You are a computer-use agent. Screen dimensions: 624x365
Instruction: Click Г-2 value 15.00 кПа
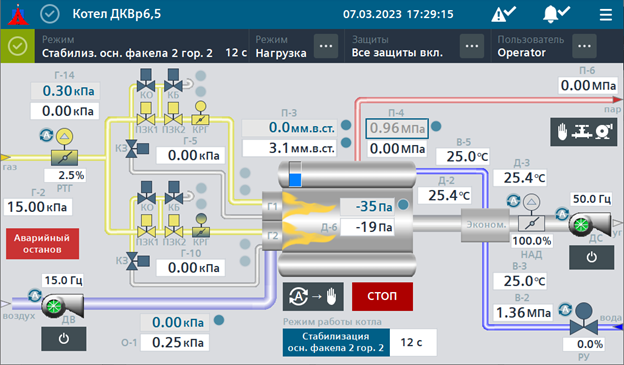38,207
